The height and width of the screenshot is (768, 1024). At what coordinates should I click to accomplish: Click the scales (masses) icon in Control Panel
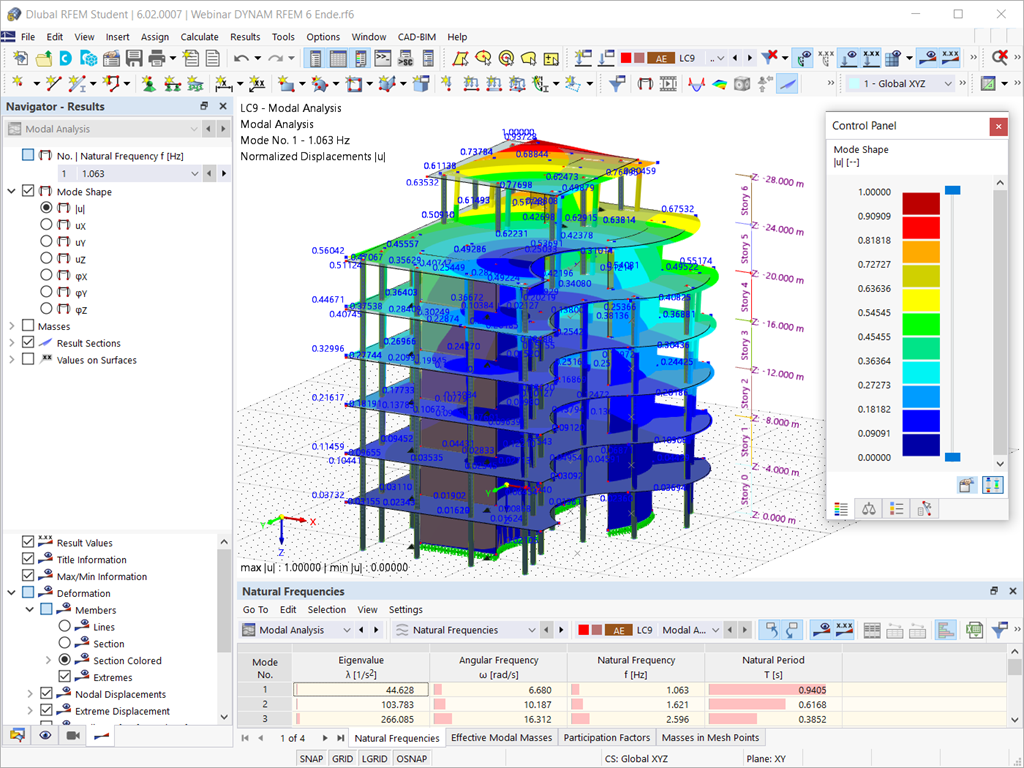[x=868, y=508]
